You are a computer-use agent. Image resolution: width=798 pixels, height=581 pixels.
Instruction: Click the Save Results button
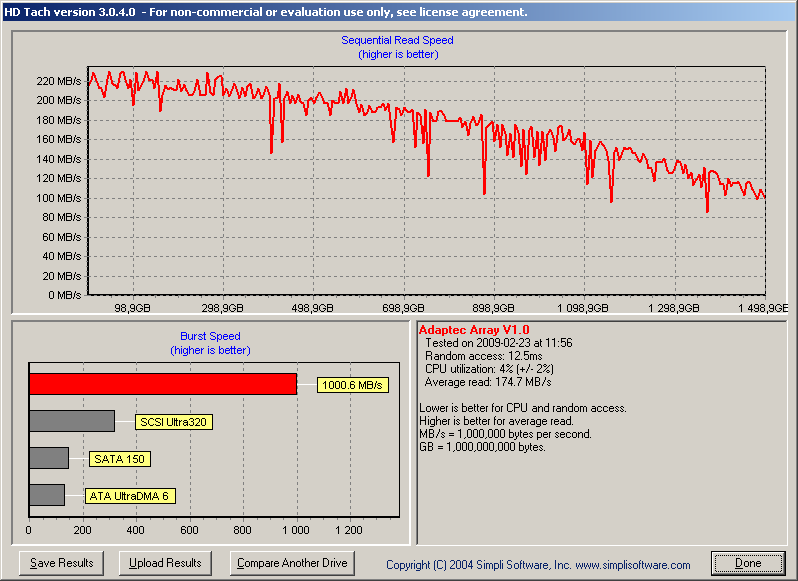pyautogui.click(x=62, y=563)
